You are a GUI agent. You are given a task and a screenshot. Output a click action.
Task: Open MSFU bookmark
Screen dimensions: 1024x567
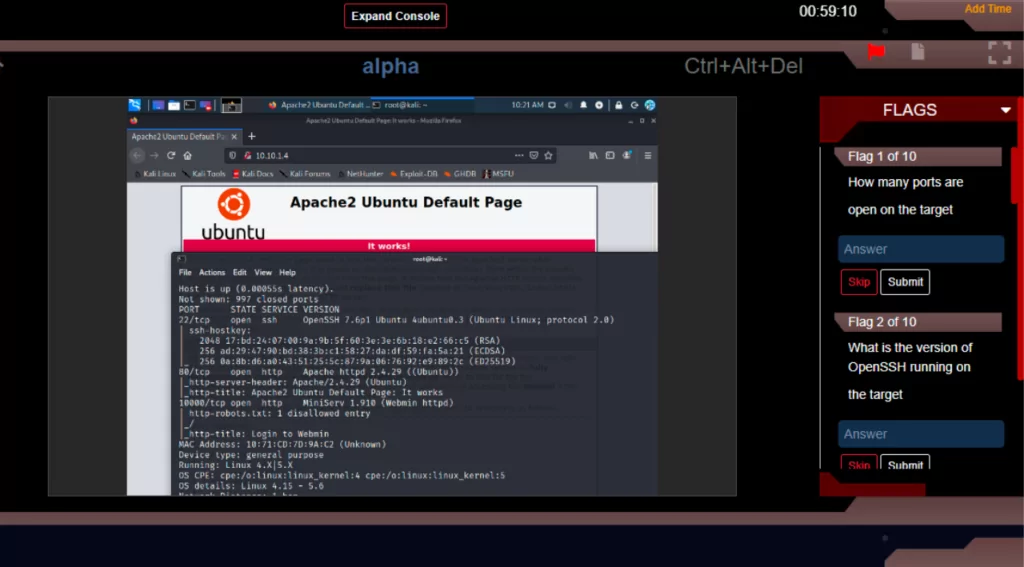pyautogui.click(x=498, y=174)
